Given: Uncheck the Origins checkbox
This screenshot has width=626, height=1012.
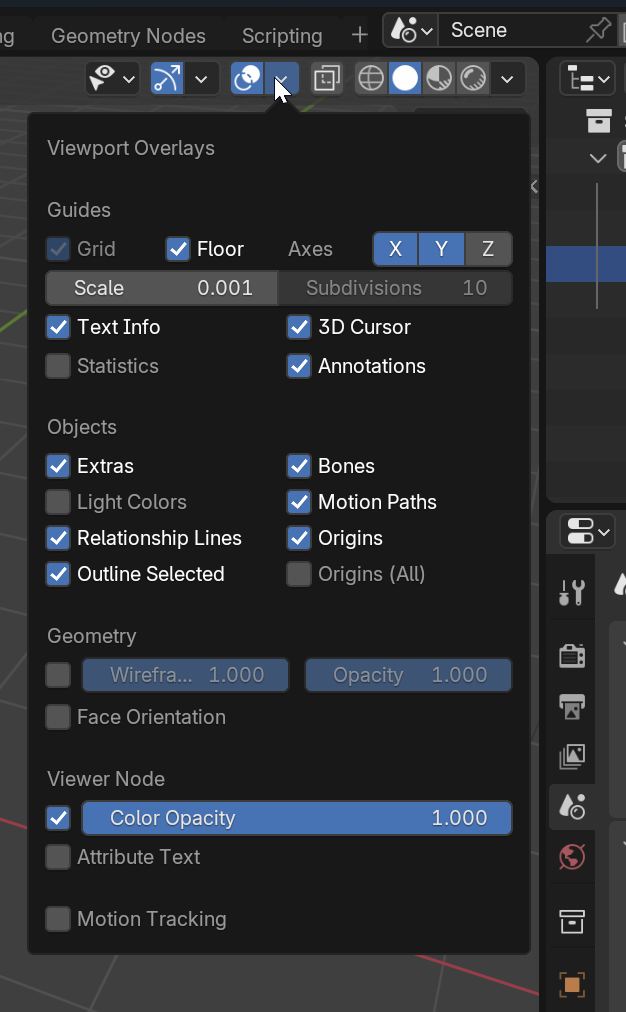Looking at the screenshot, I should click(x=299, y=538).
